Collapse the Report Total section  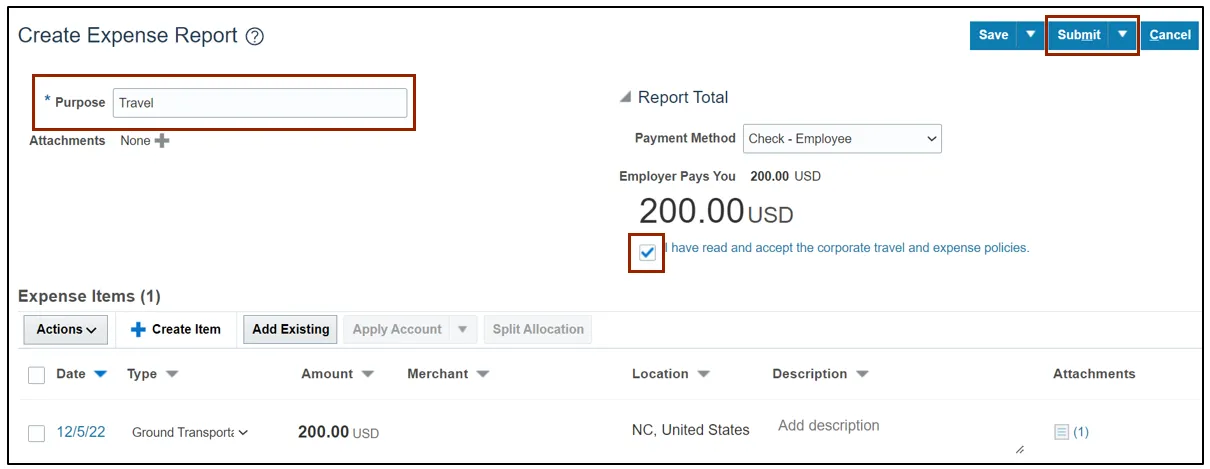pyautogui.click(x=626, y=98)
